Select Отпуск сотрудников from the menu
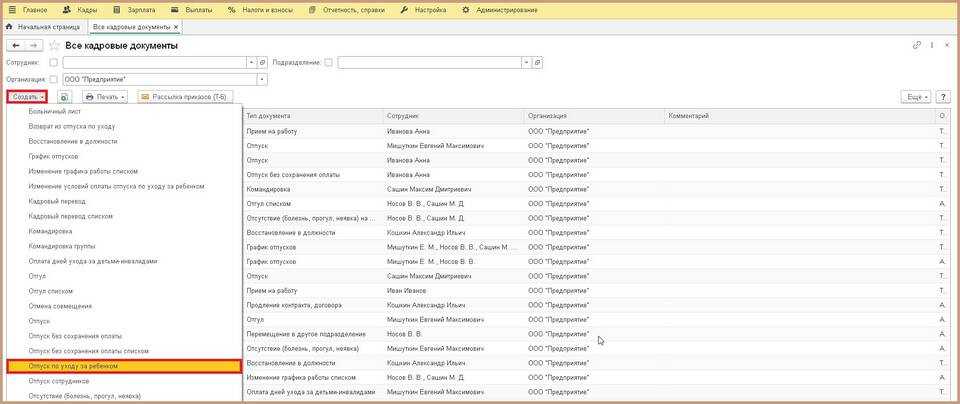The image size is (960, 404). pyautogui.click(x=124, y=381)
